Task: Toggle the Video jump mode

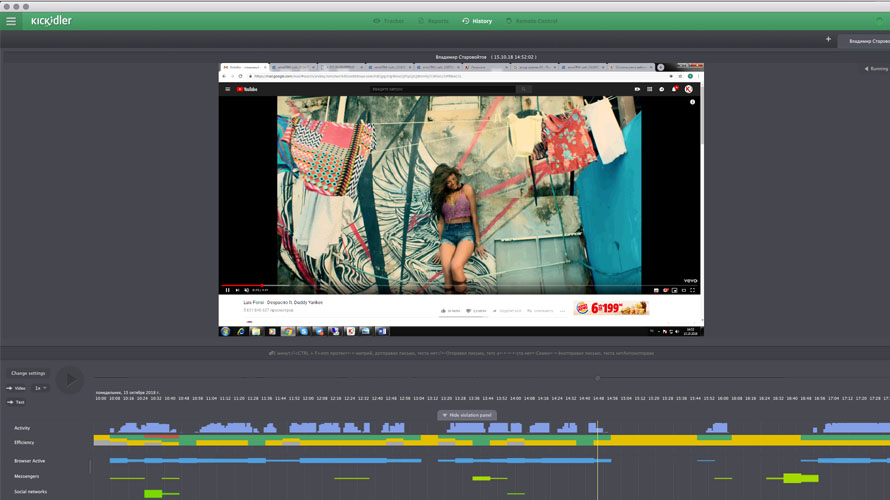Action: (x=16, y=388)
